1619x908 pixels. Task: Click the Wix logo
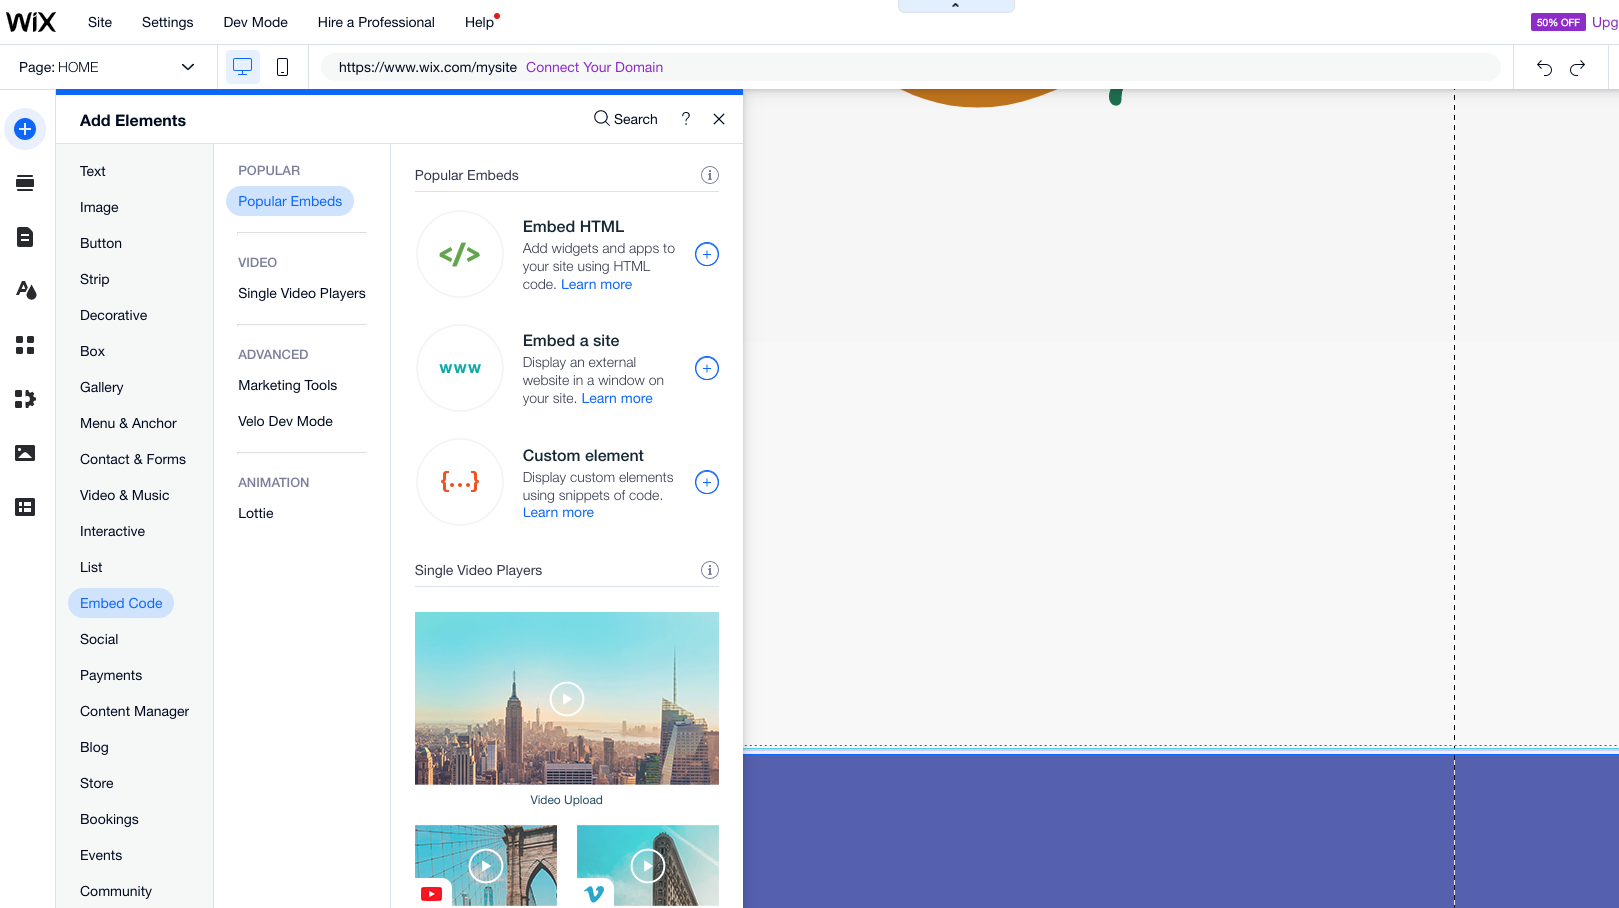point(31,22)
